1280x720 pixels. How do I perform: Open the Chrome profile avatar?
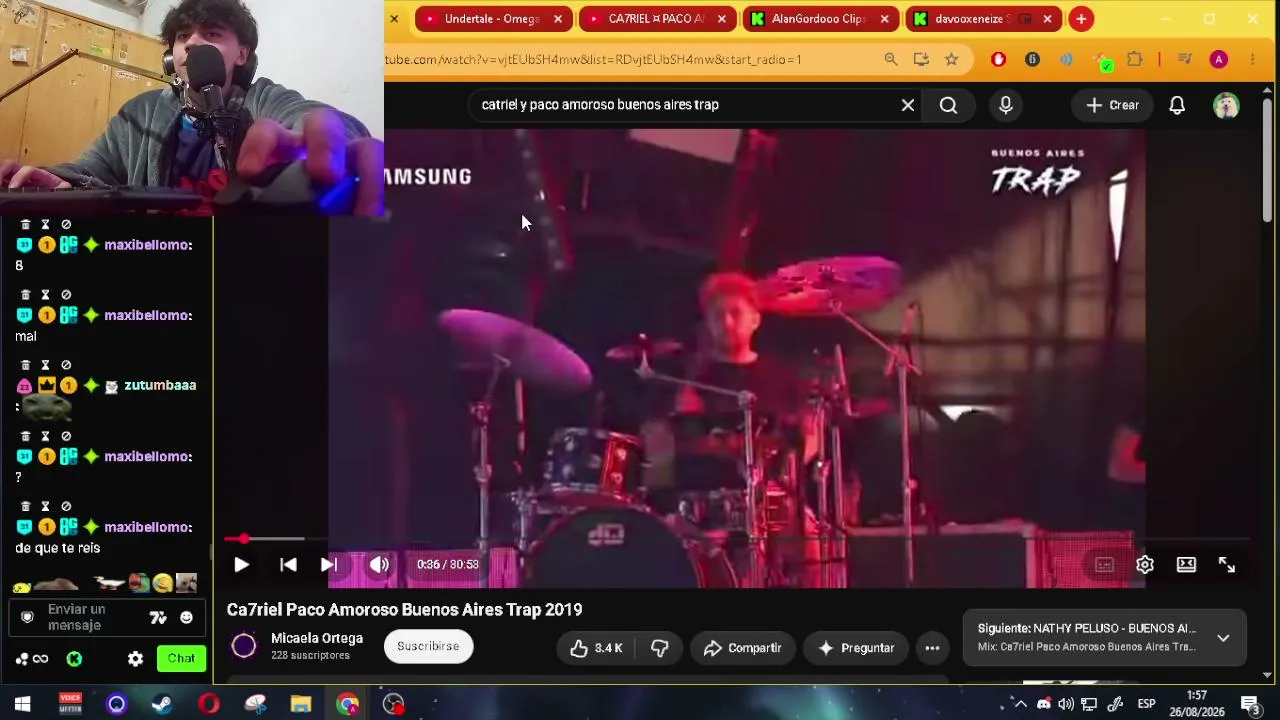tap(1218, 60)
